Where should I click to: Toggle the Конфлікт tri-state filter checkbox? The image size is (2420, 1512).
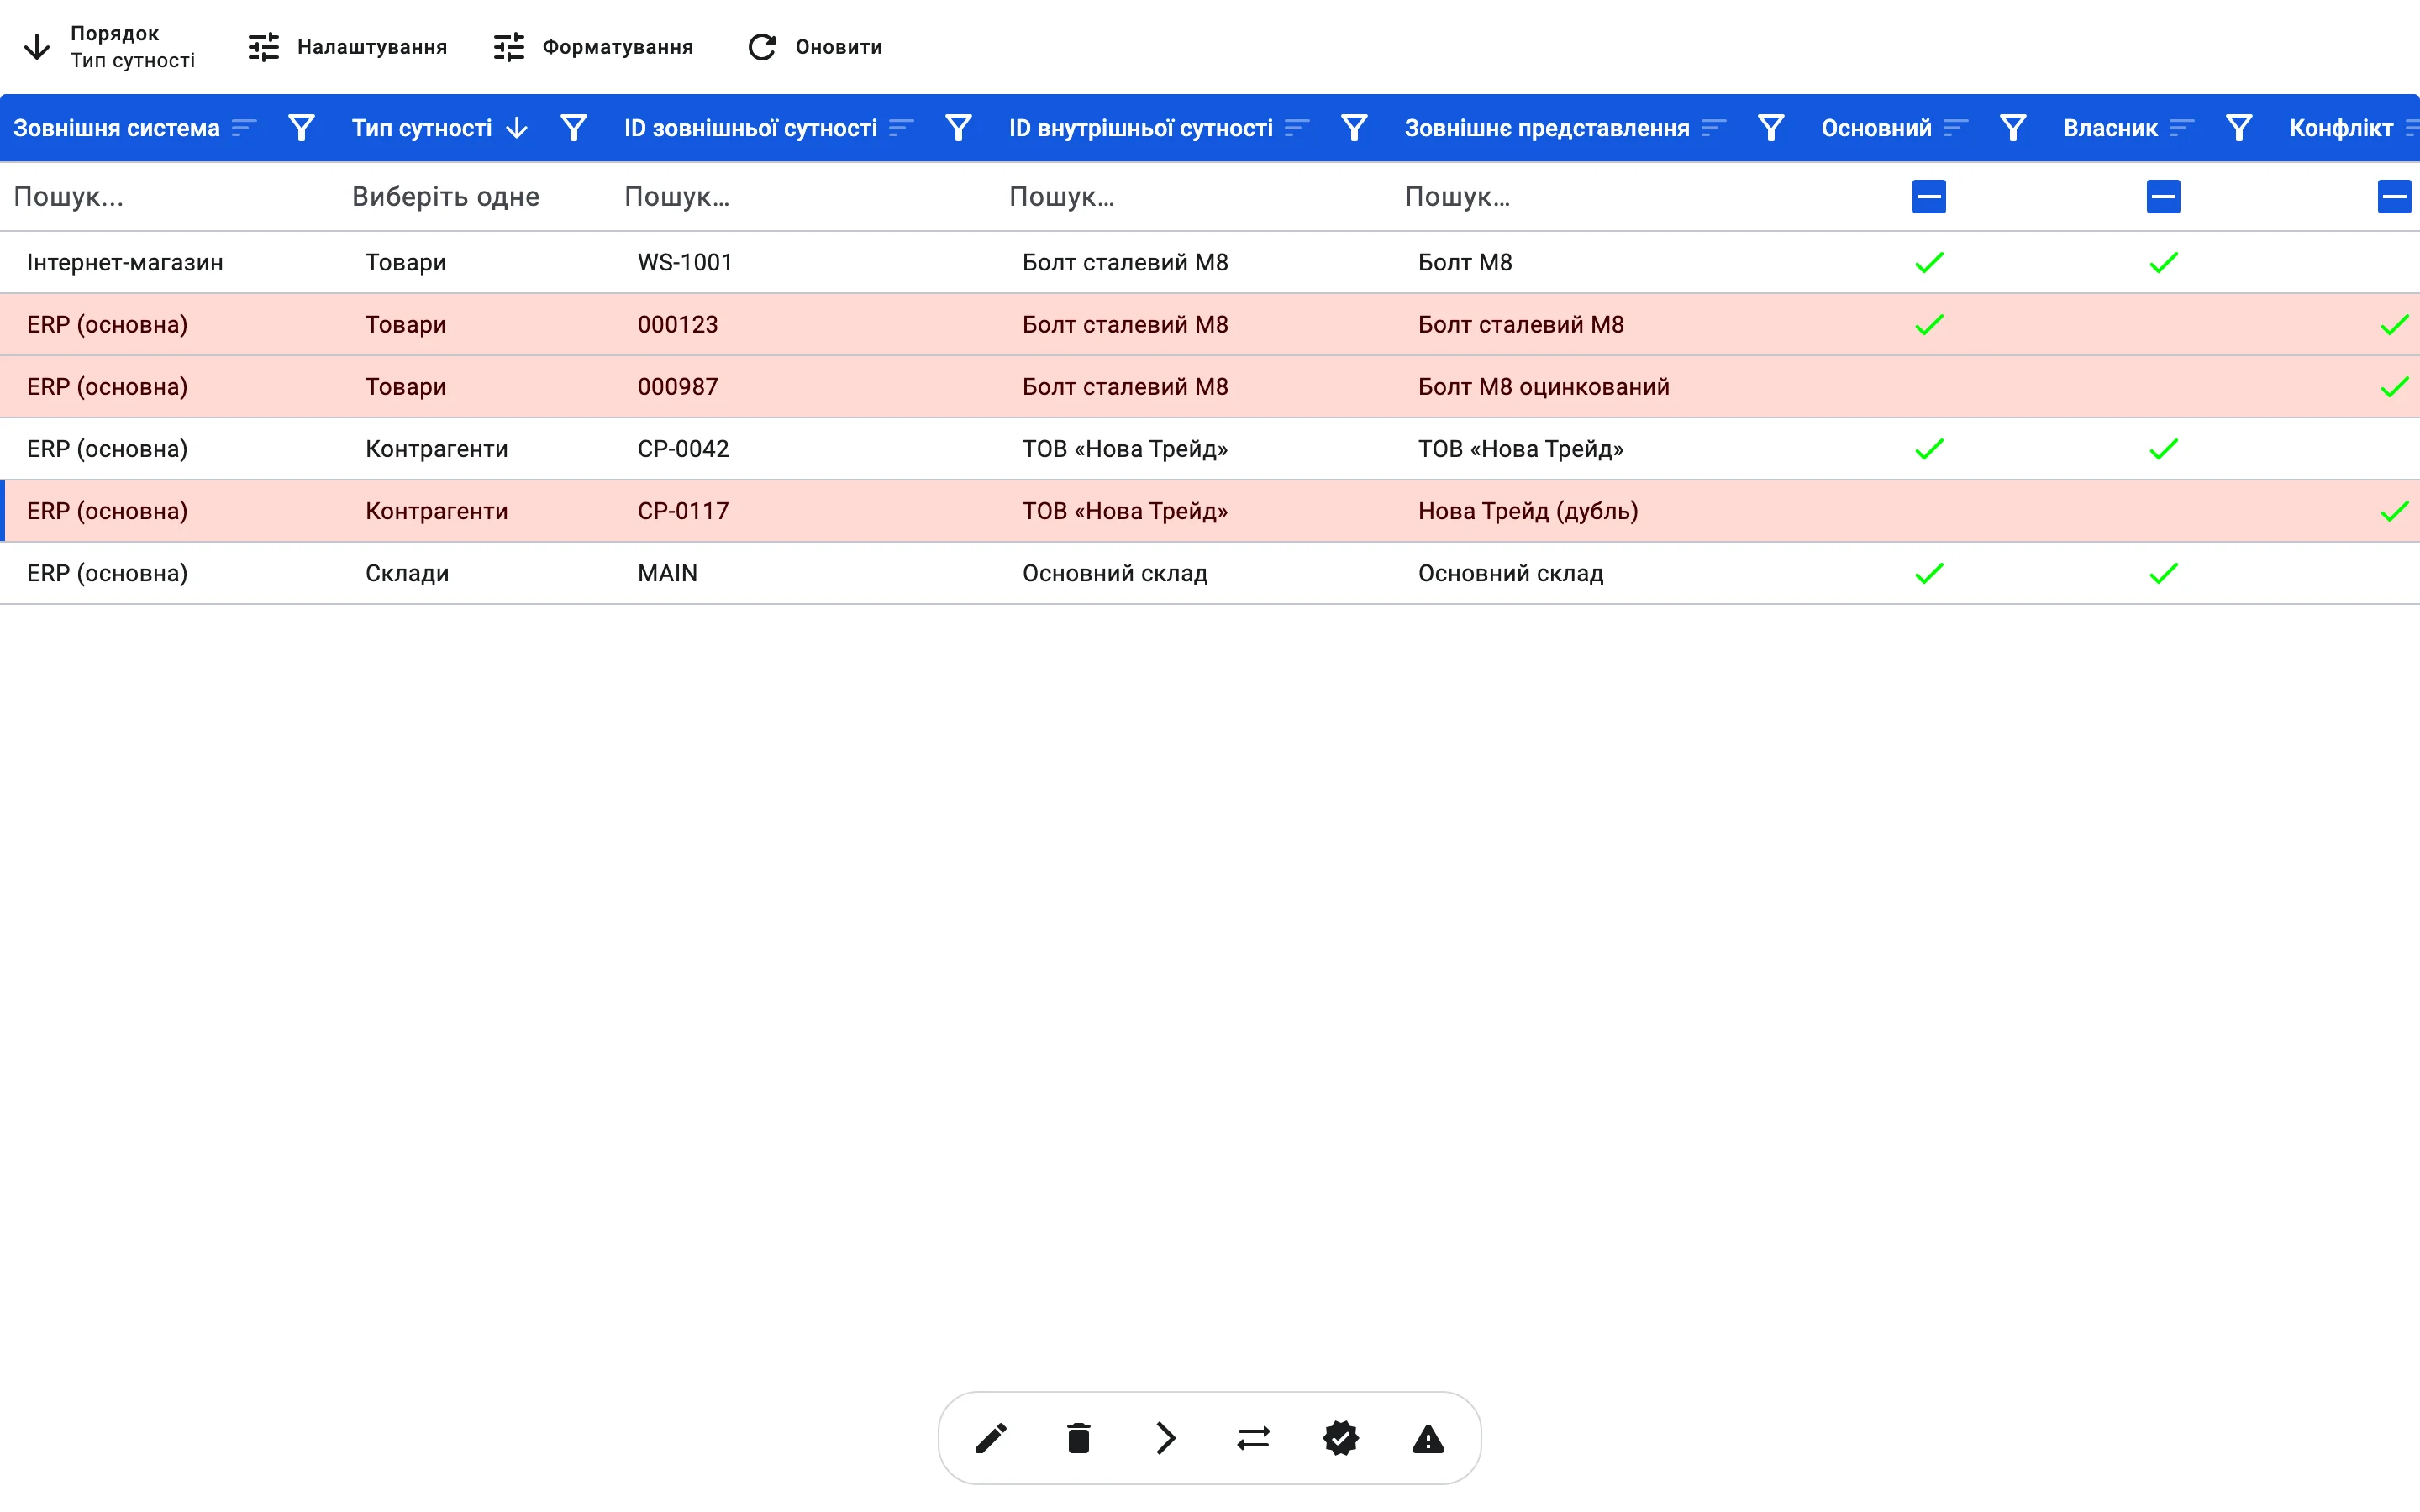pos(2394,196)
